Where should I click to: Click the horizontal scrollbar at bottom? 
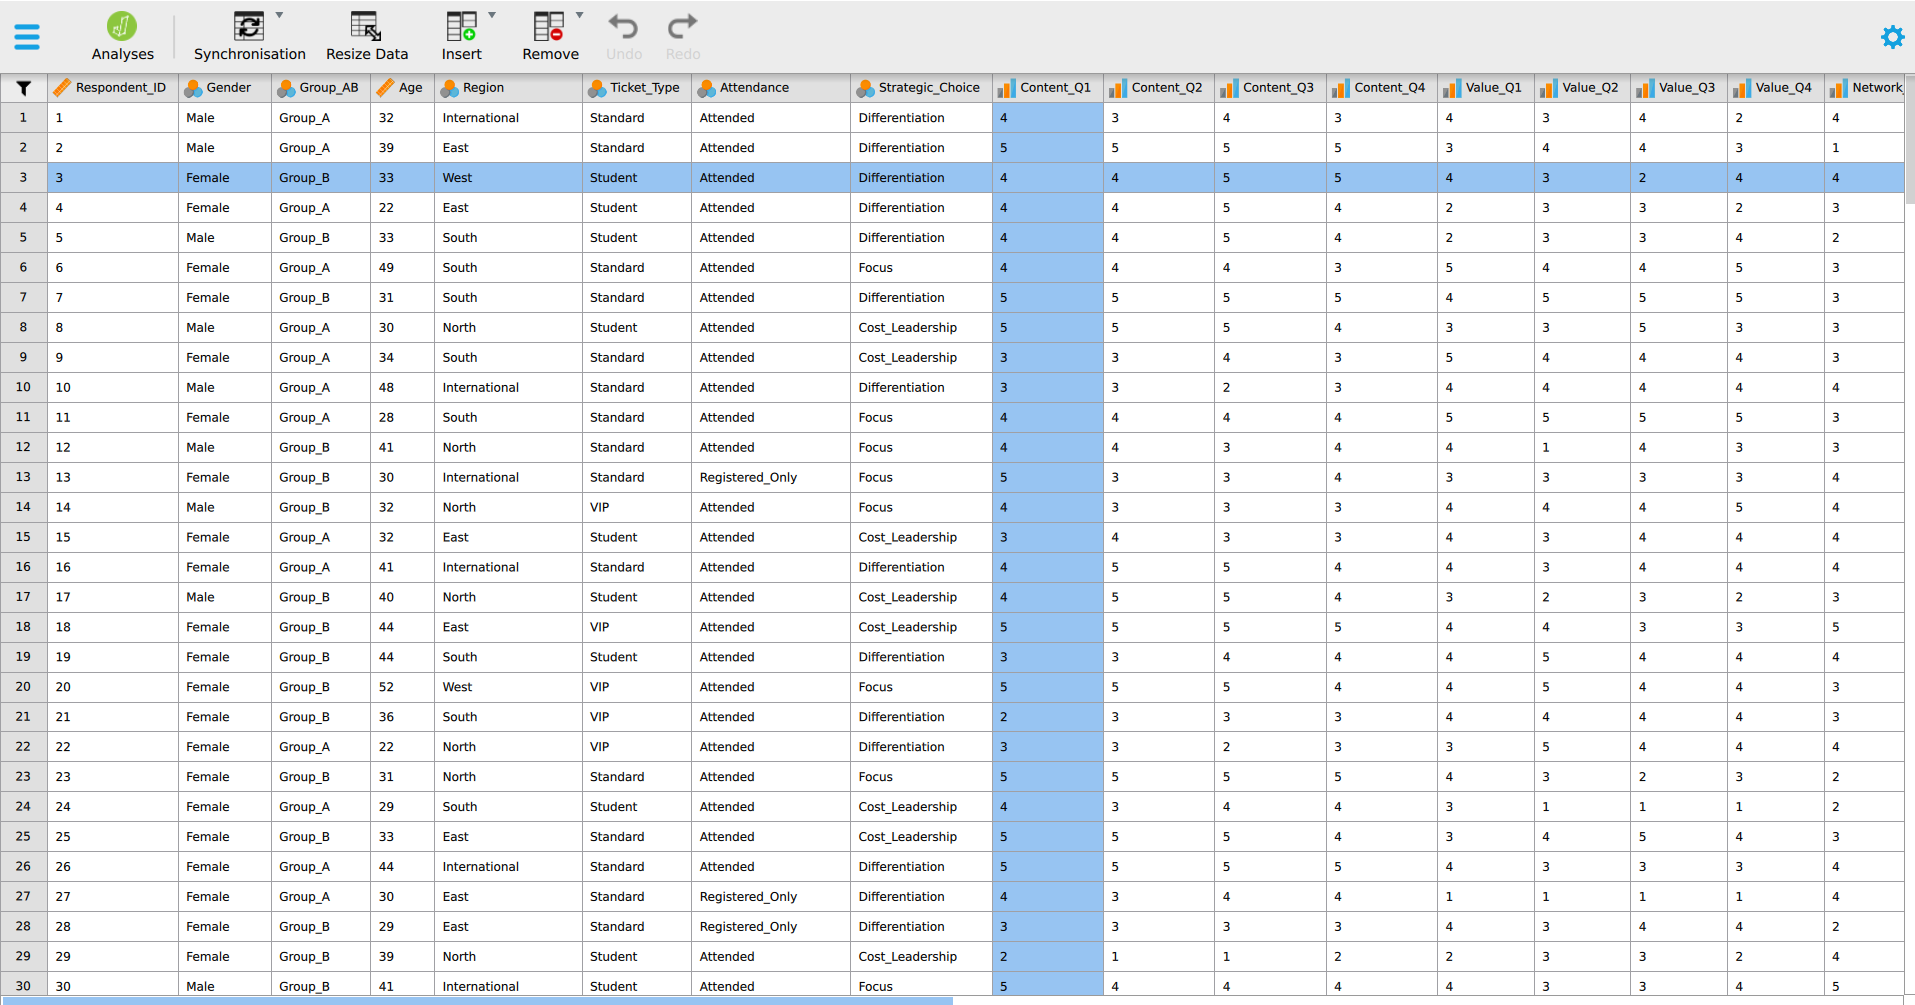(476, 1000)
